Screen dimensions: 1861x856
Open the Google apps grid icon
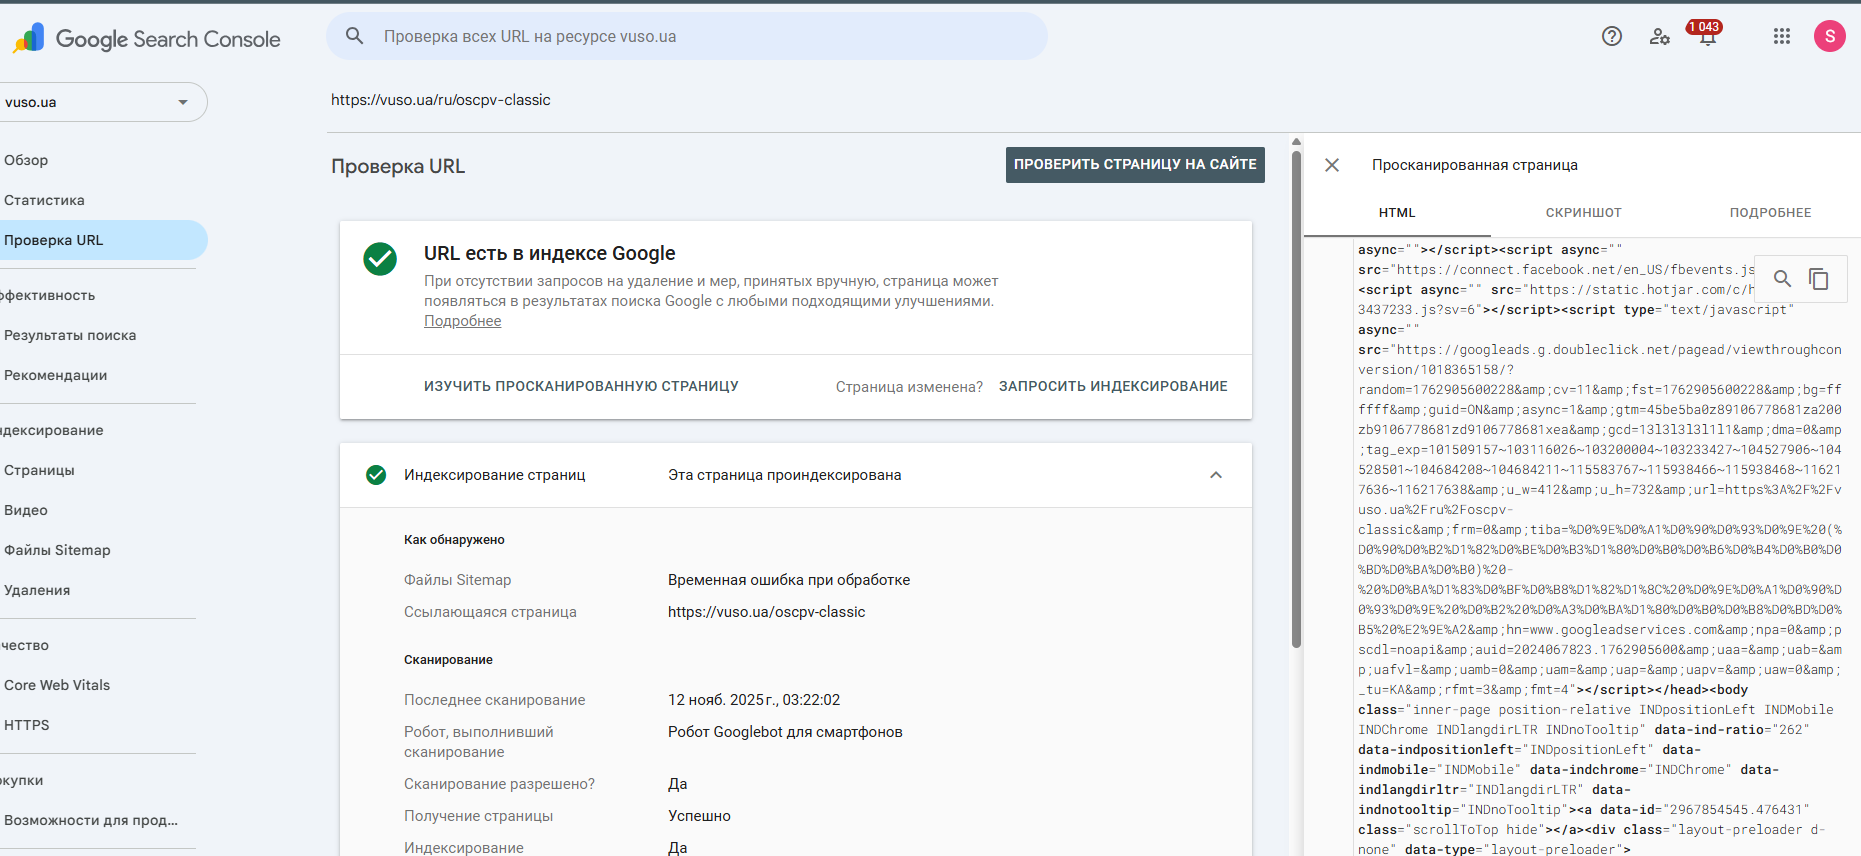[1782, 36]
